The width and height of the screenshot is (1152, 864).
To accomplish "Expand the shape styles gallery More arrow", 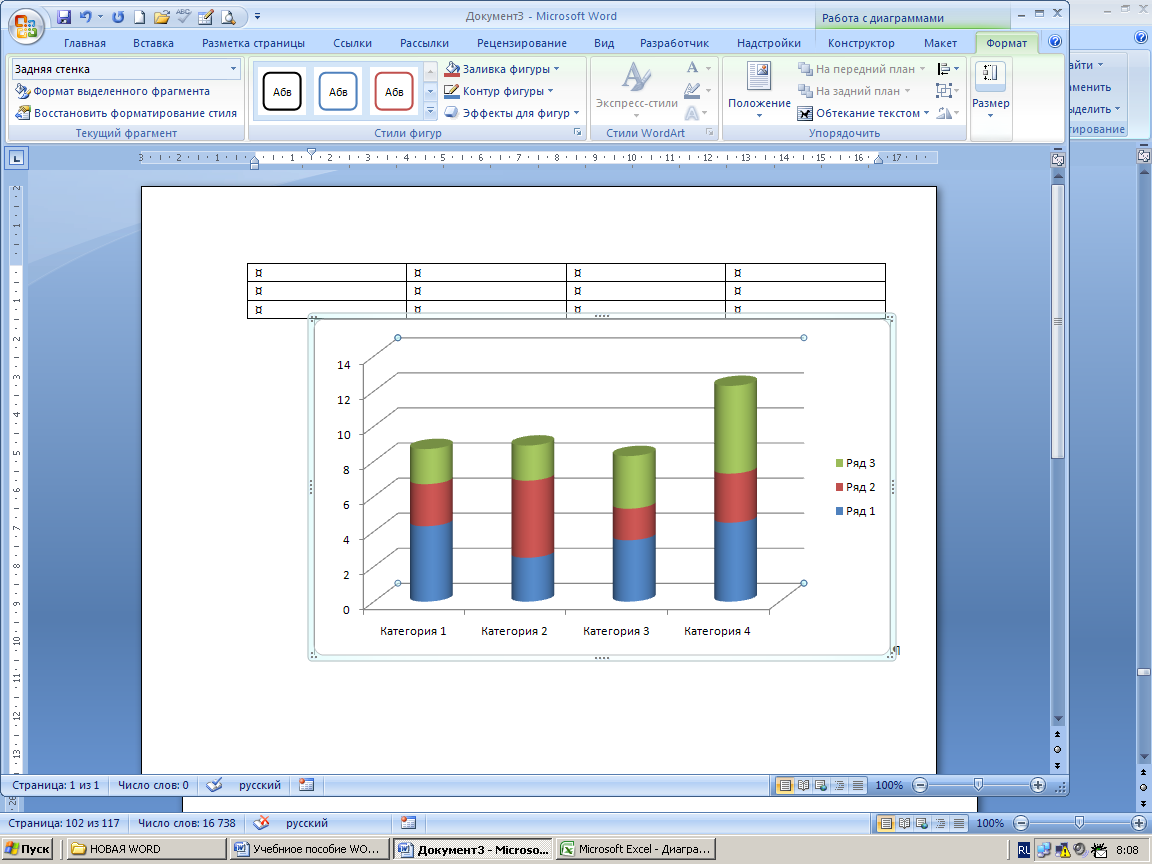I will coord(431,112).
